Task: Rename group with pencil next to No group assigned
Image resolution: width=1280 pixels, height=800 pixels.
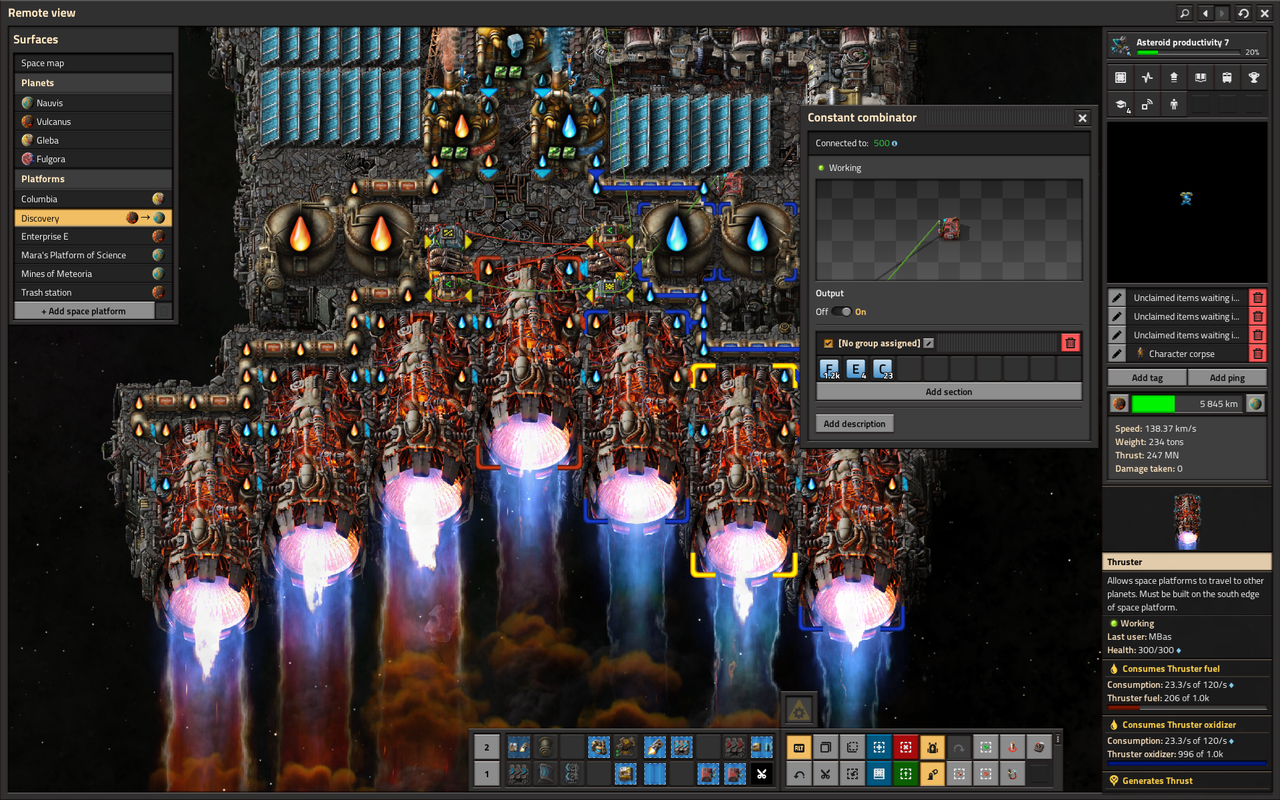Action: coord(929,343)
